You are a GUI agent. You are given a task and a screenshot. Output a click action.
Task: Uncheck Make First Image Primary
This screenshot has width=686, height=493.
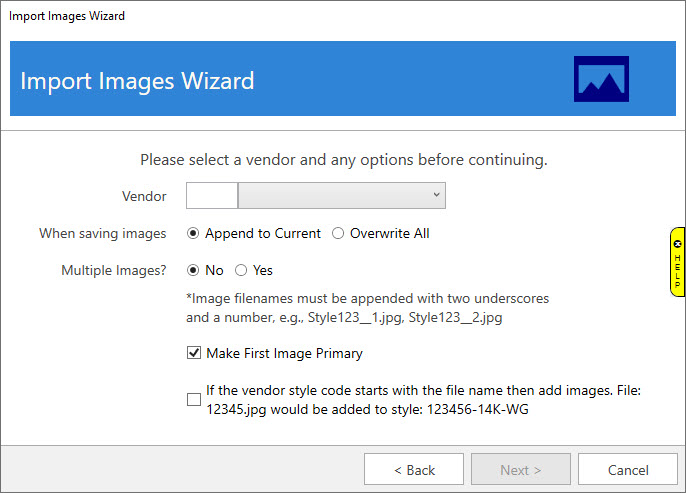tap(194, 353)
